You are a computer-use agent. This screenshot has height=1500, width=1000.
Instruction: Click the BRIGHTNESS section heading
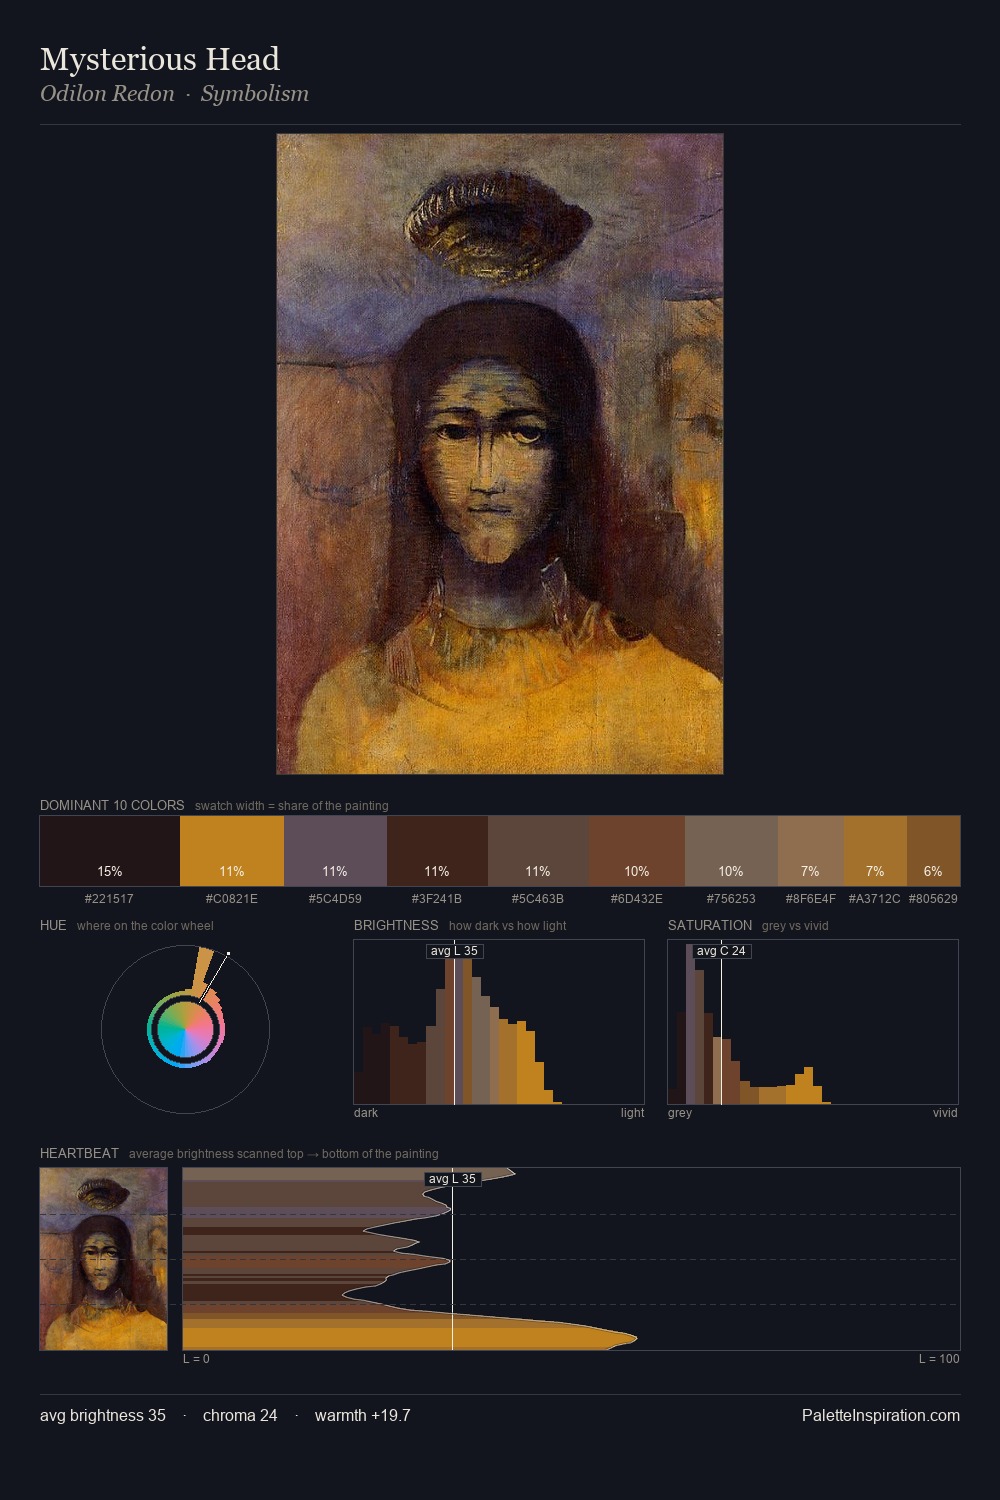(396, 925)
